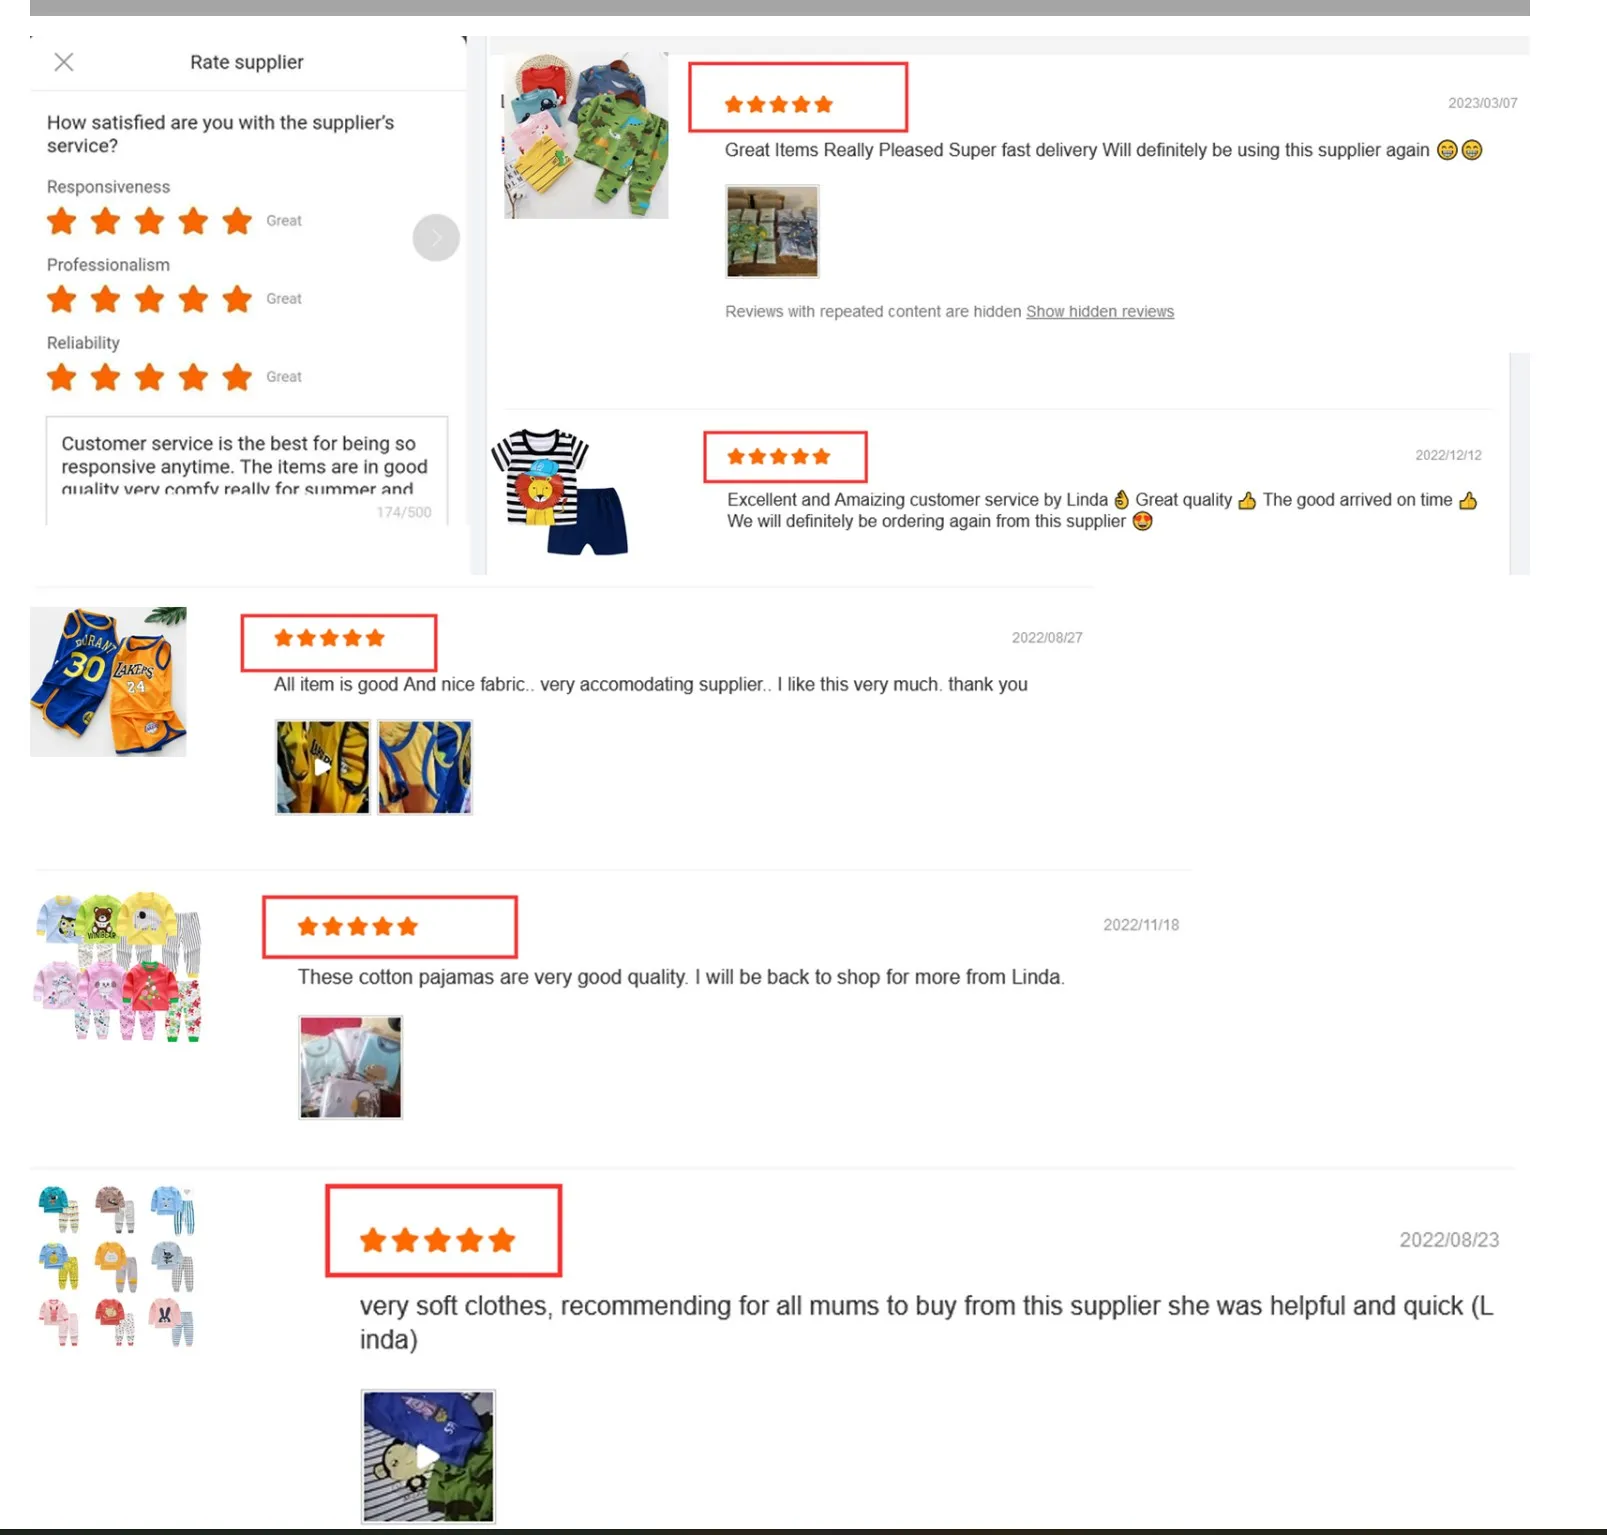Click the customer service review text box

pyautogui.click(x=247, y=470)
